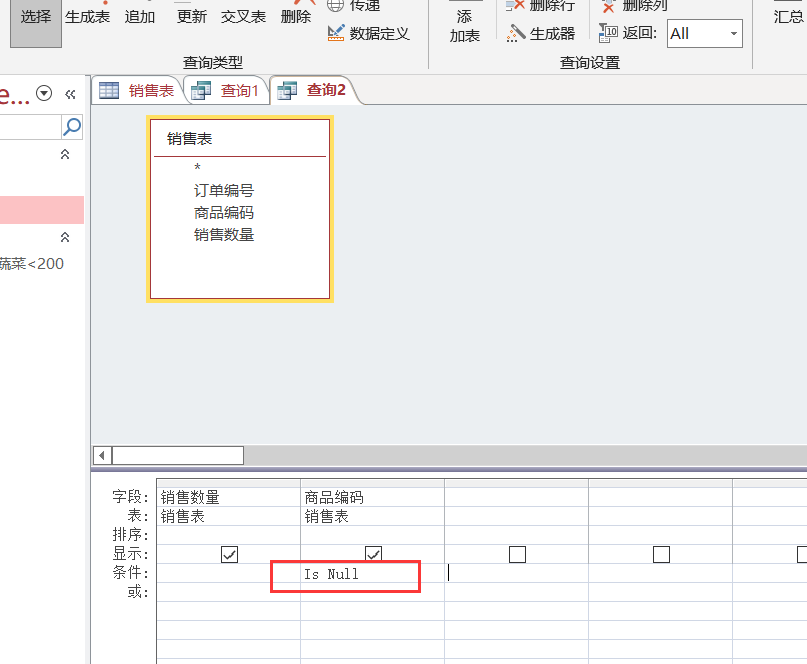Open the query ending 蔬菜<200
This screenshot has width=807, height=664.
point(32,264)
